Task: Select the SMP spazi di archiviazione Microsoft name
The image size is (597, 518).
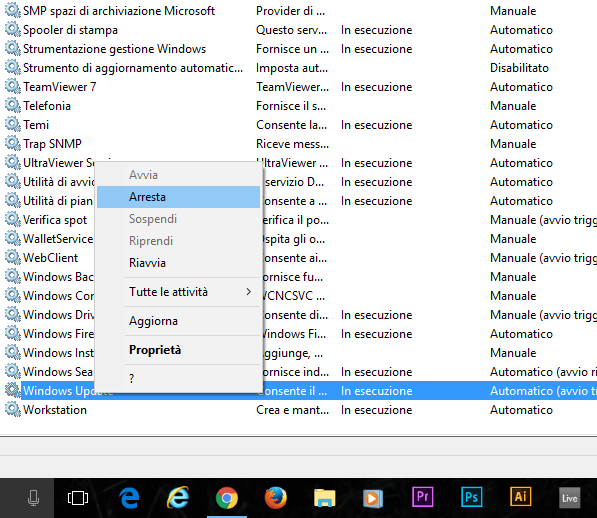Action: pyautogui.click(x=119, y=11)
